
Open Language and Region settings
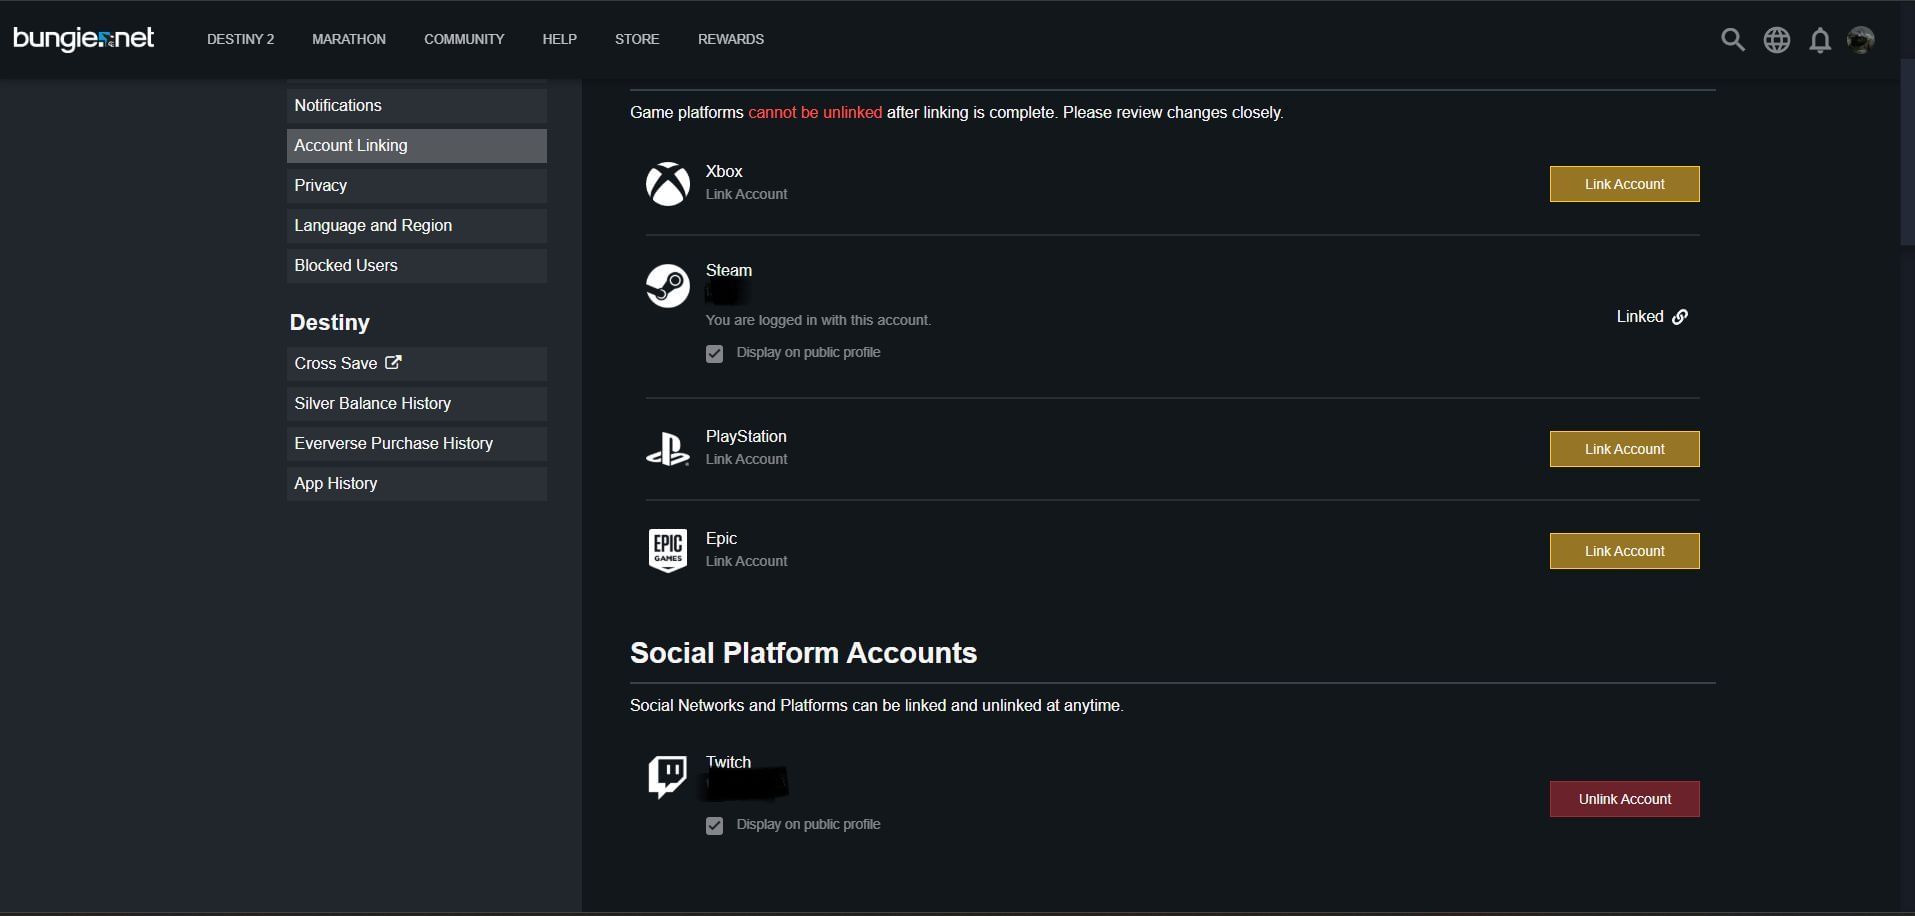coord(417,226)
